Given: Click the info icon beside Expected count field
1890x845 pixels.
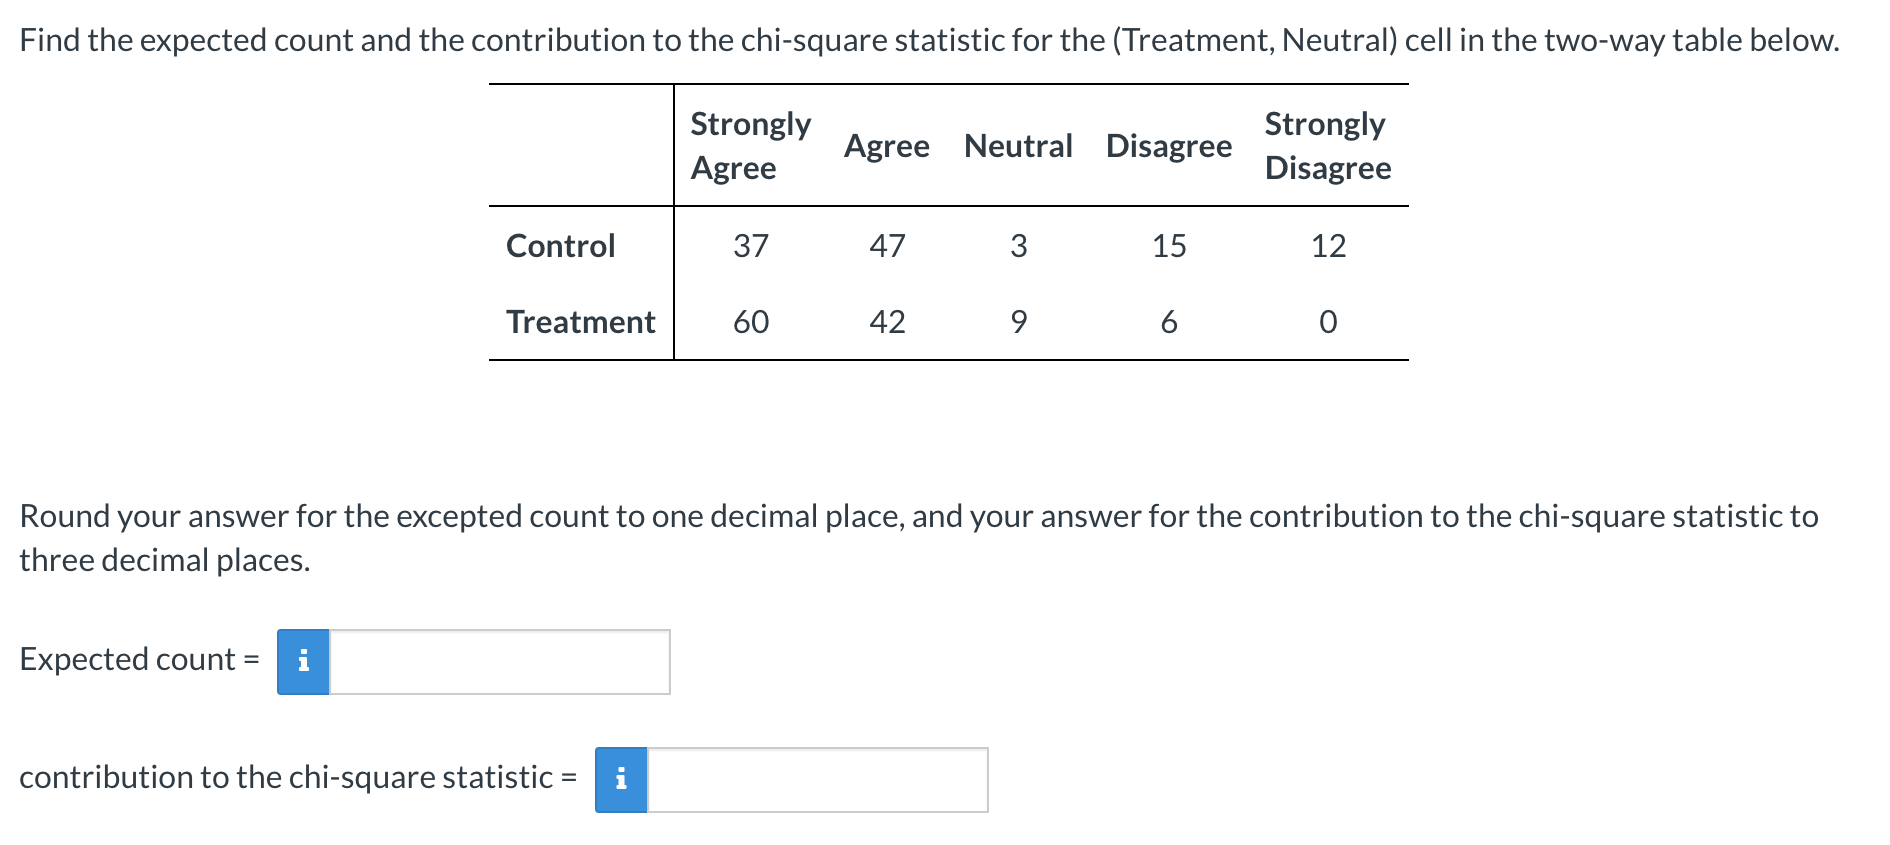Looking at the screenshot, I should (x=303, y=662).
